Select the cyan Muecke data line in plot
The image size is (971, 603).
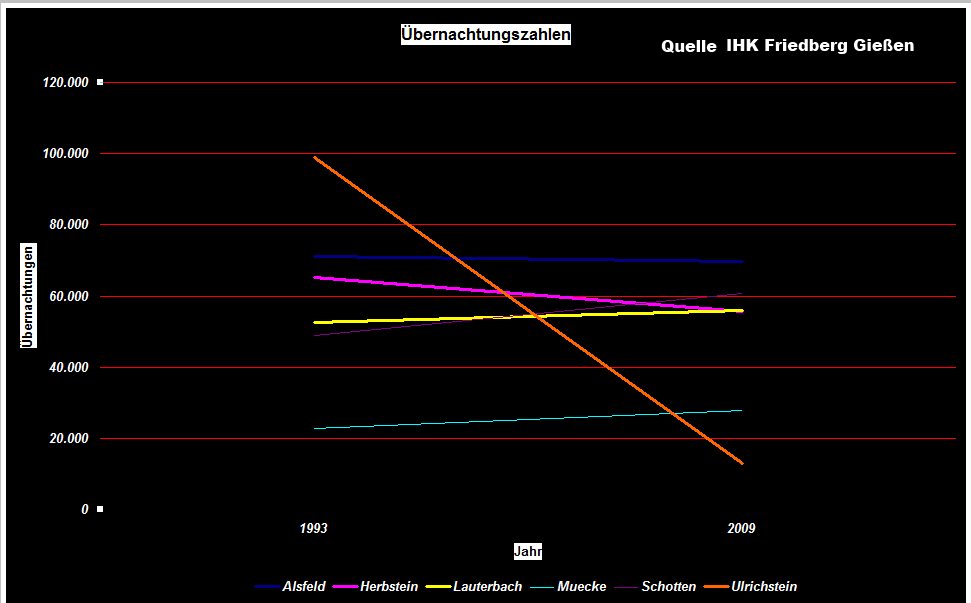[528, 419]
